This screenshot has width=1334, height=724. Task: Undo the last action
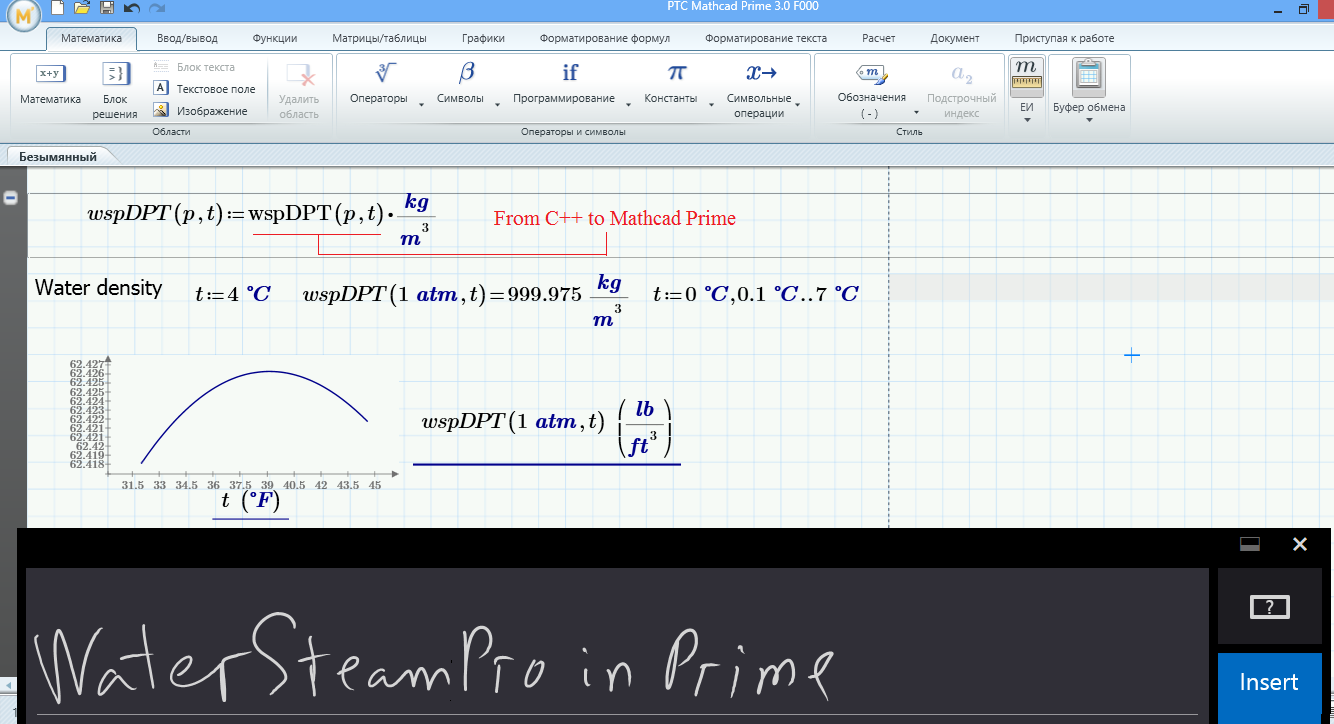[132, 8]
